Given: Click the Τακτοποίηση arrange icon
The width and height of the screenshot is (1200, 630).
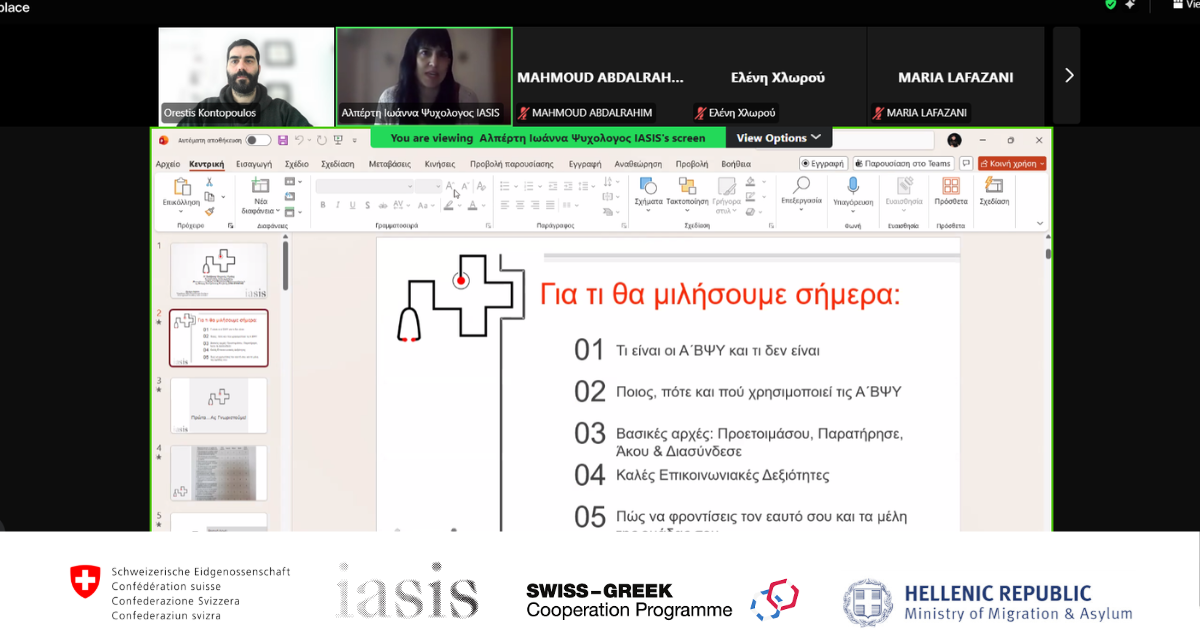Looking at the screenshot, I should pyautogui.click(x=687, y=187).
